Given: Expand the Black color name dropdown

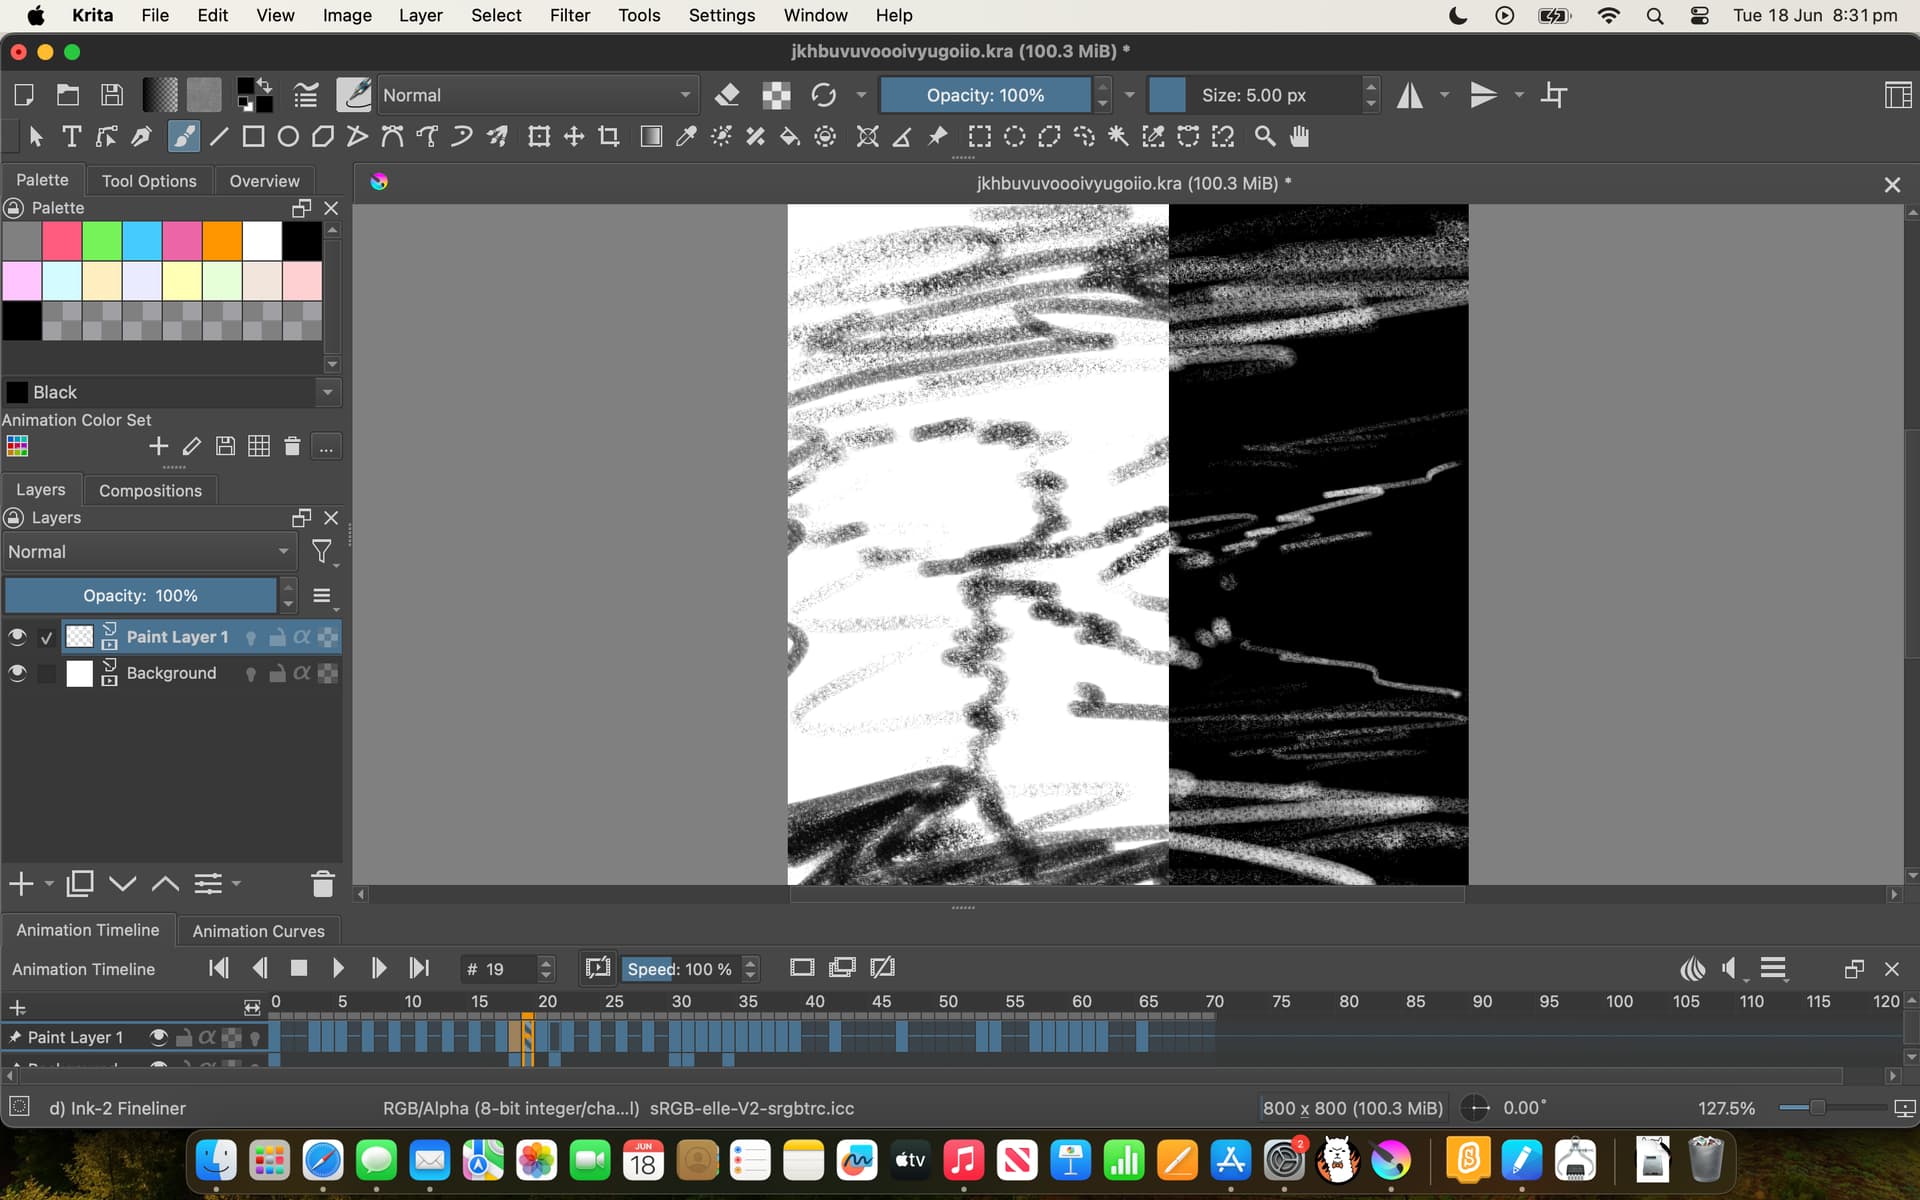Looking at the screenshot, I should 327,392.
